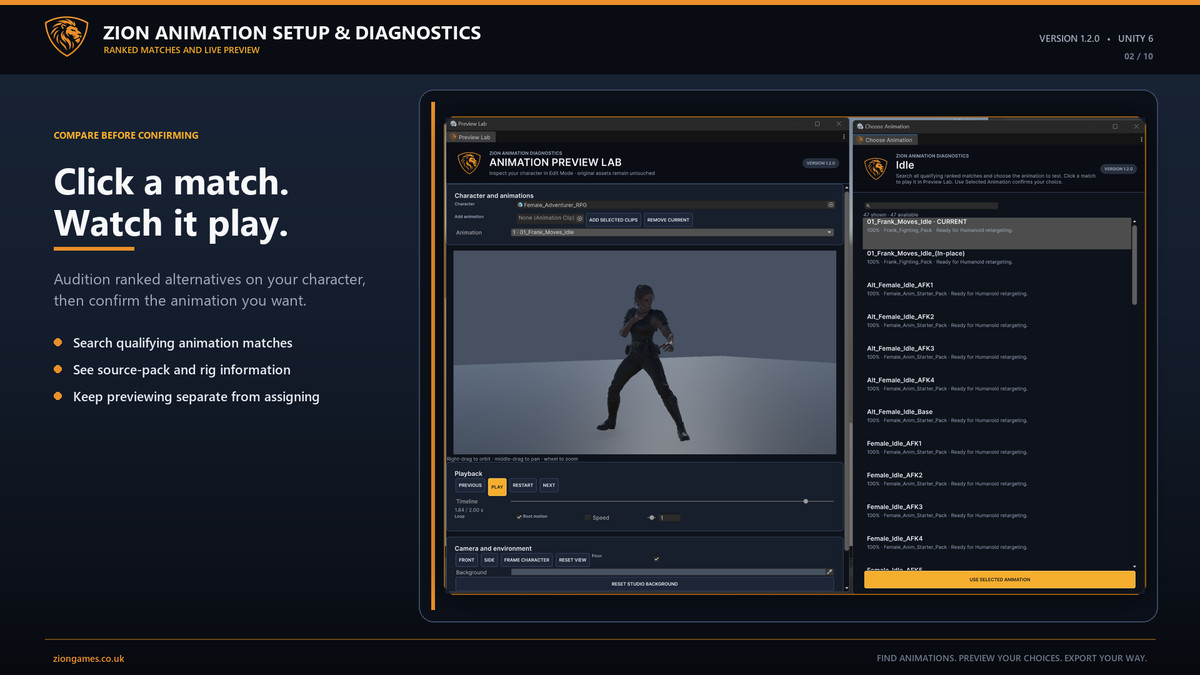Click the Zion lion logo in the slide header
The image size is (1200, 675).
(67, 37)
